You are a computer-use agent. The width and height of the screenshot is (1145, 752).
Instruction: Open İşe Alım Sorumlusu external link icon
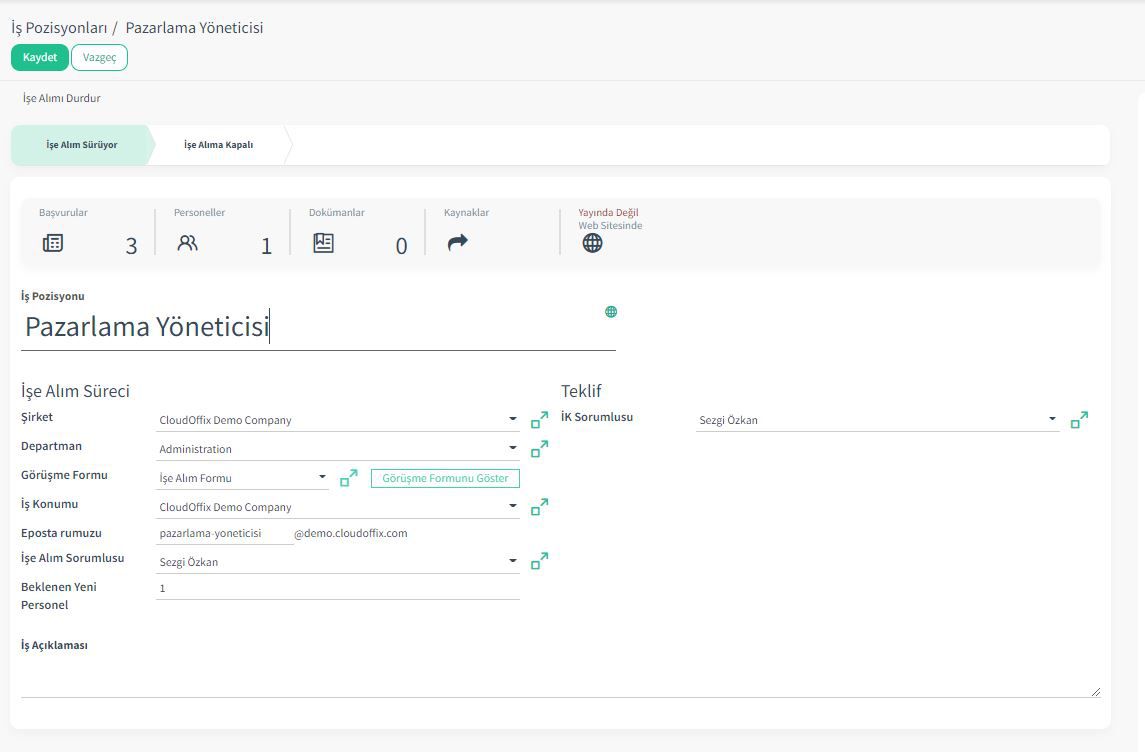(540, 561)
